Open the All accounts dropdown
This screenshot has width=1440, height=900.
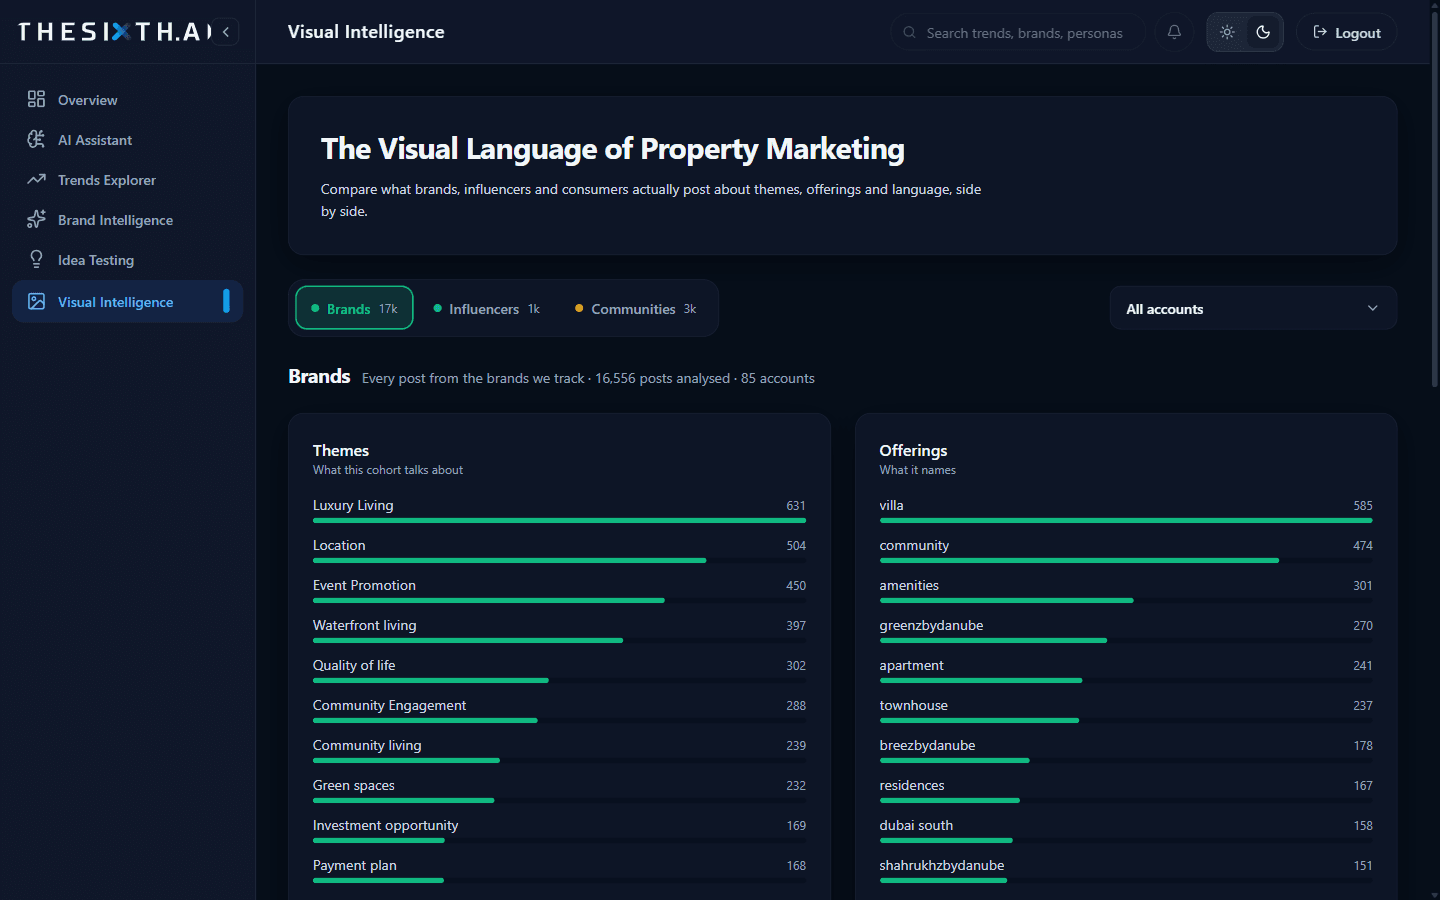click(1253, 308)
